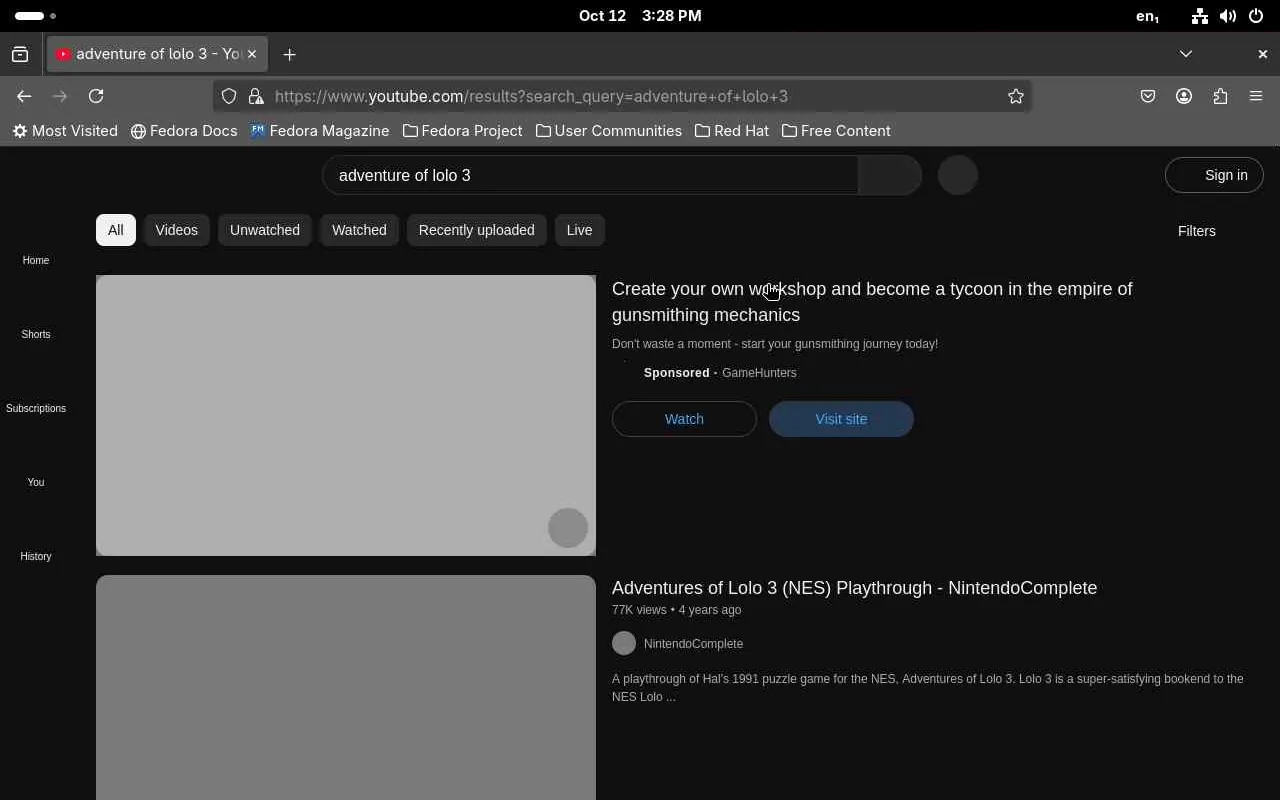Start voice search with the microphone button

point(958,175)
